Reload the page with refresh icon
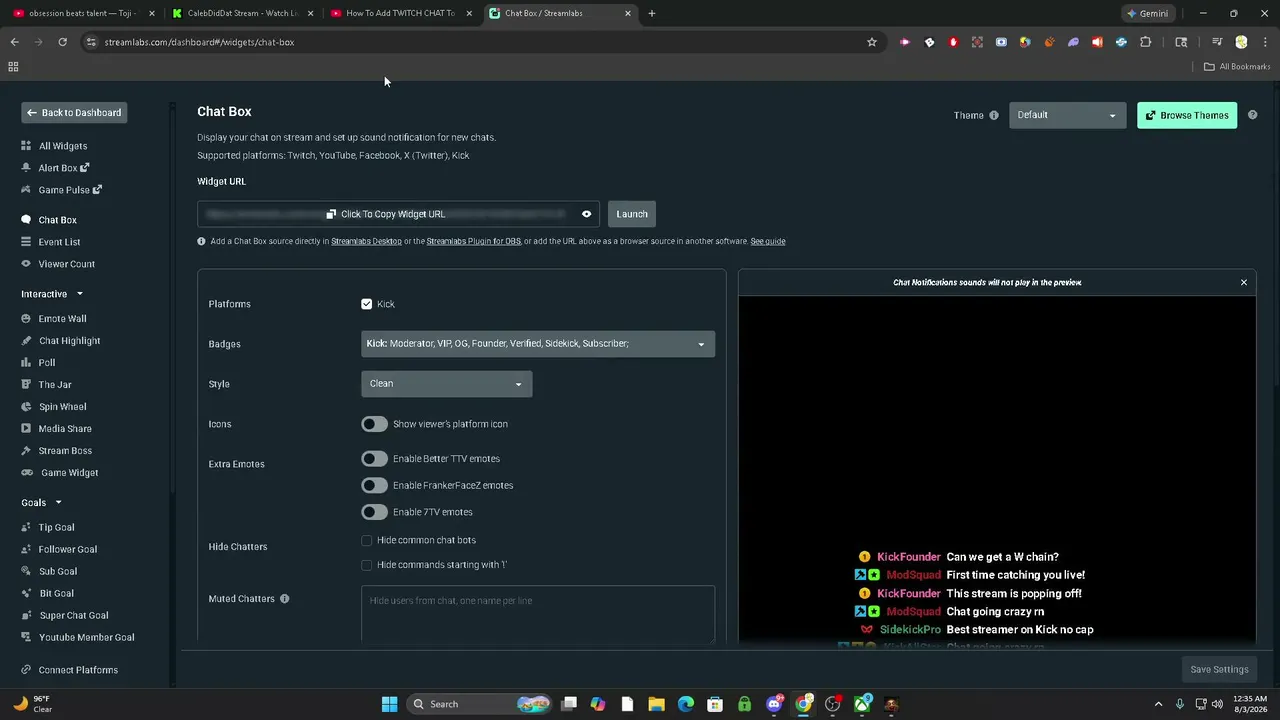 click(x=62, y=42)
